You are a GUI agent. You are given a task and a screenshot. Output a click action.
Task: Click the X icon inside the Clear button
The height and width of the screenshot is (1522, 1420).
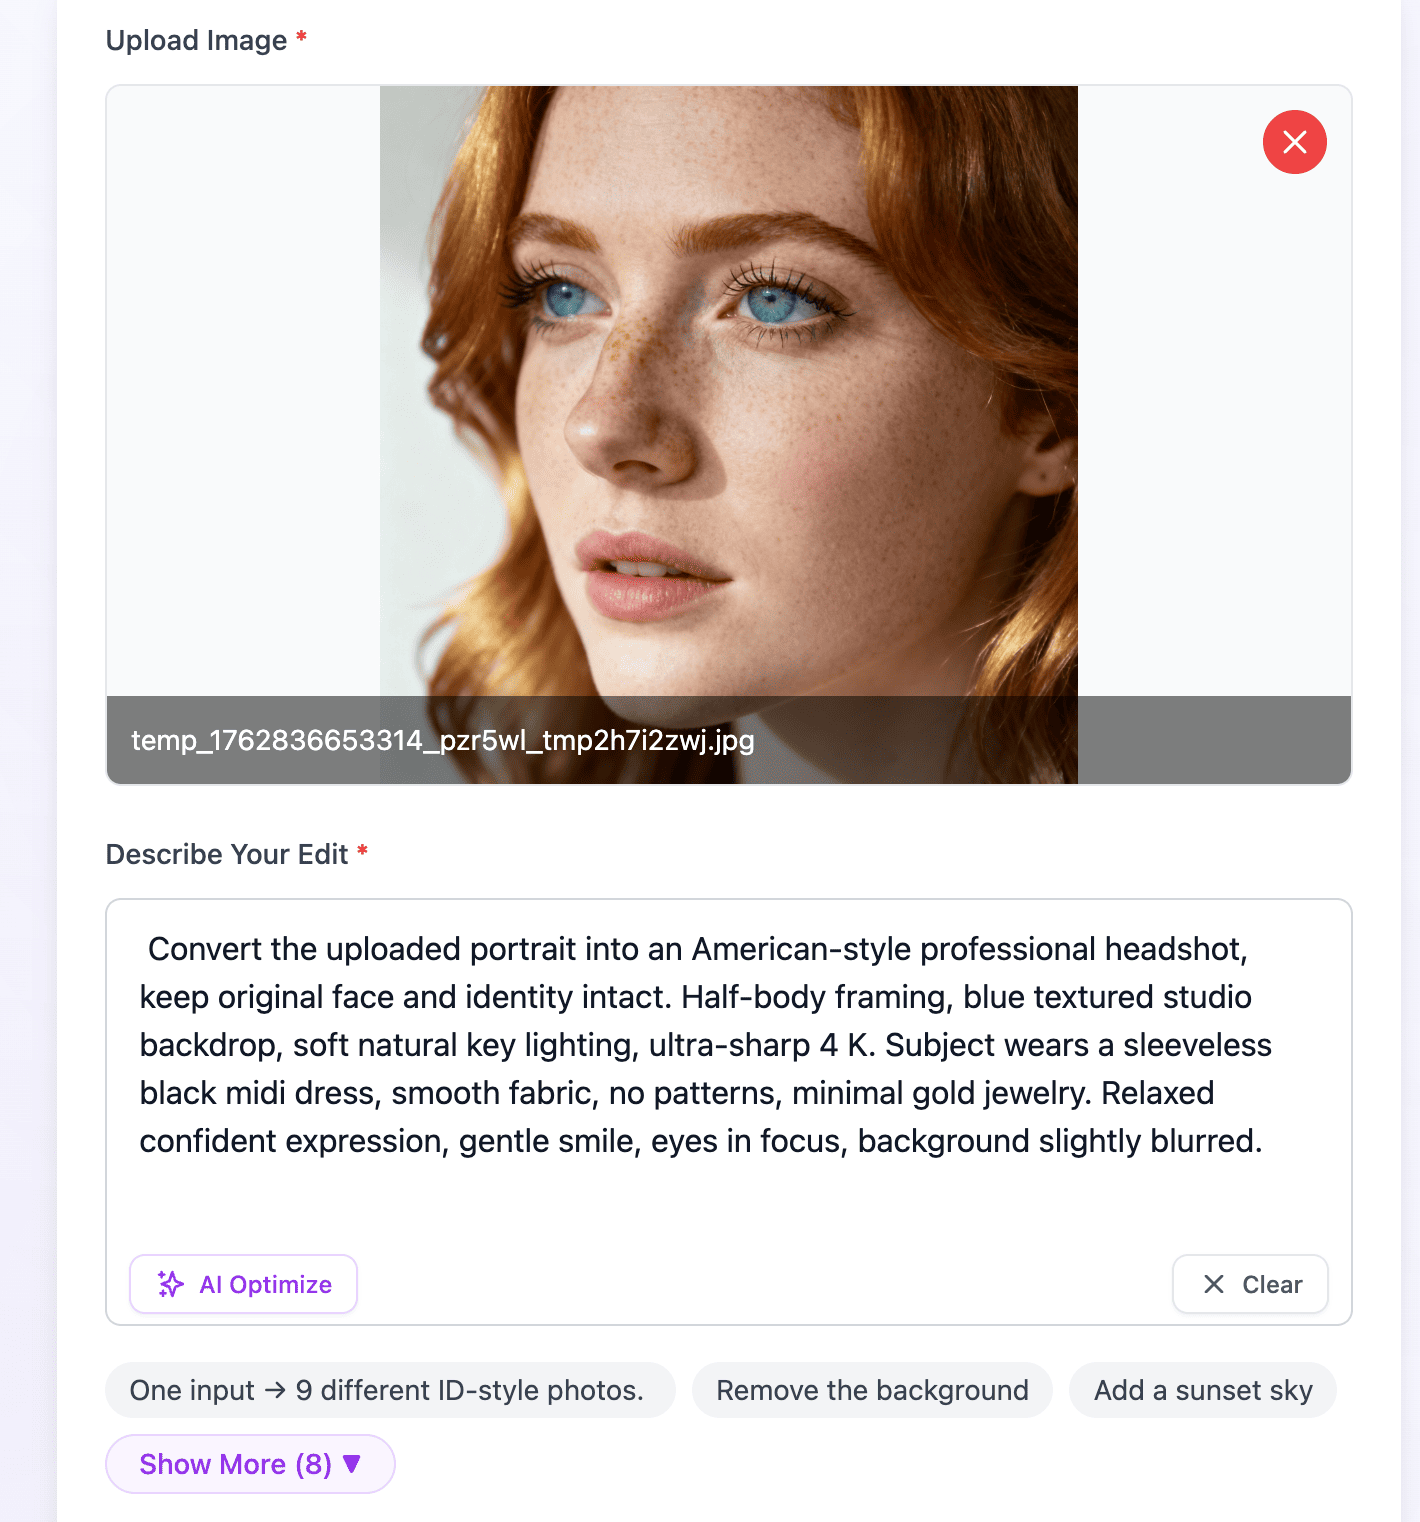(1213, 1284)
